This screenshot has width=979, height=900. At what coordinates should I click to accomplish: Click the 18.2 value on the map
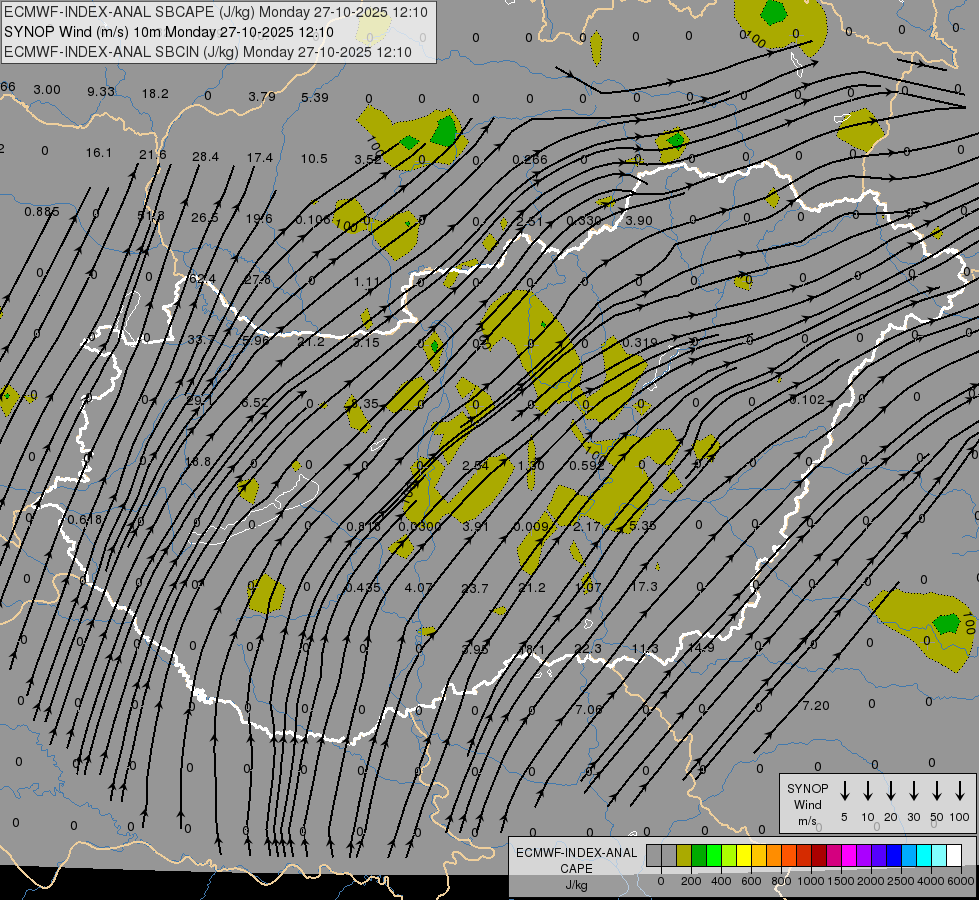coord(155,94)
